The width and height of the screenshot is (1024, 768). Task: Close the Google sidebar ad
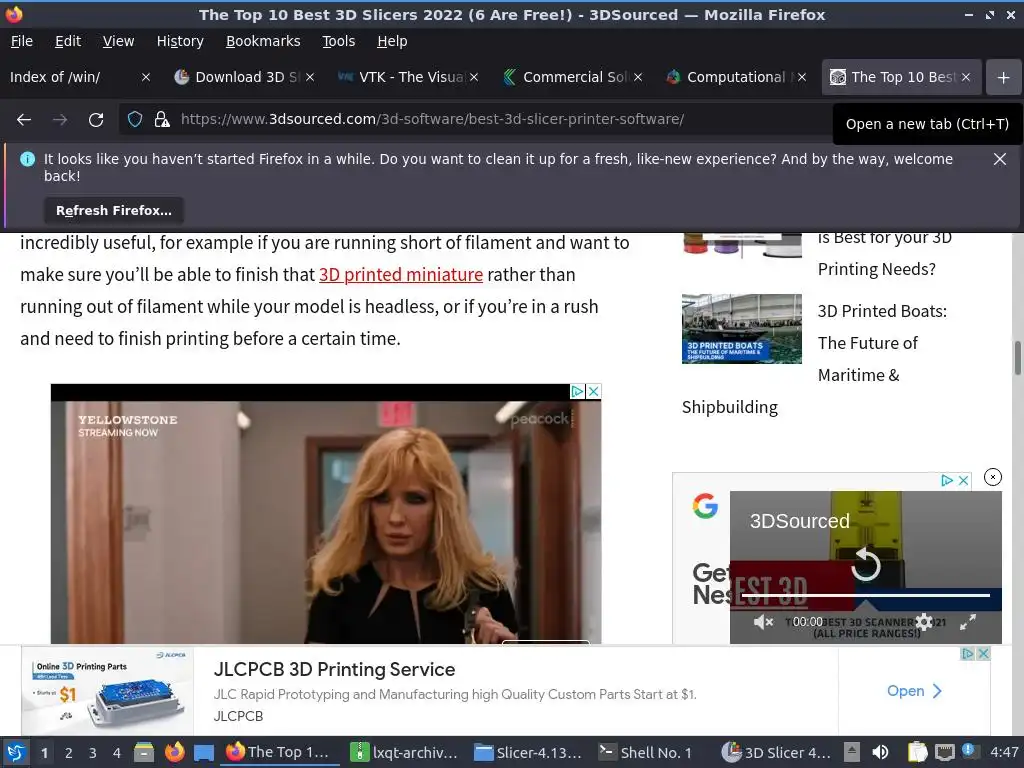[x=963, y=481]
